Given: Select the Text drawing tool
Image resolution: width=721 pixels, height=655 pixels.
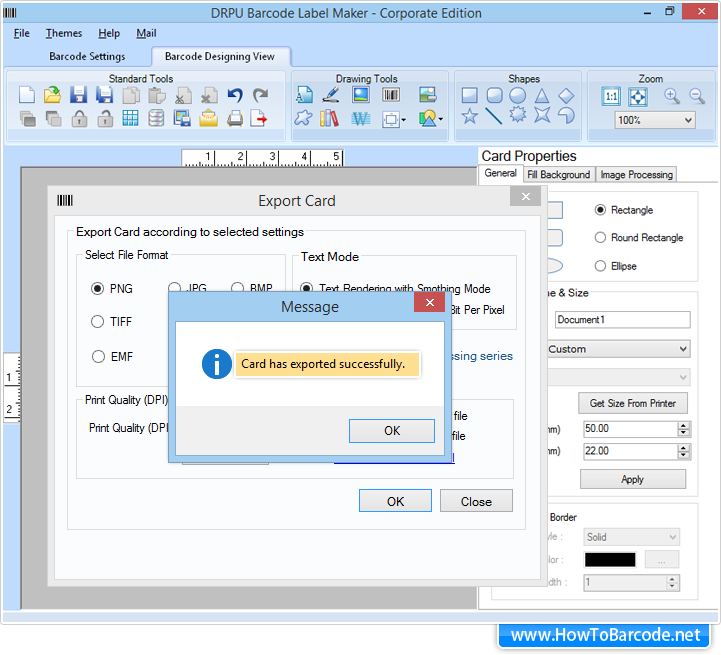Looking at the screenshot, I should (304, 95).
